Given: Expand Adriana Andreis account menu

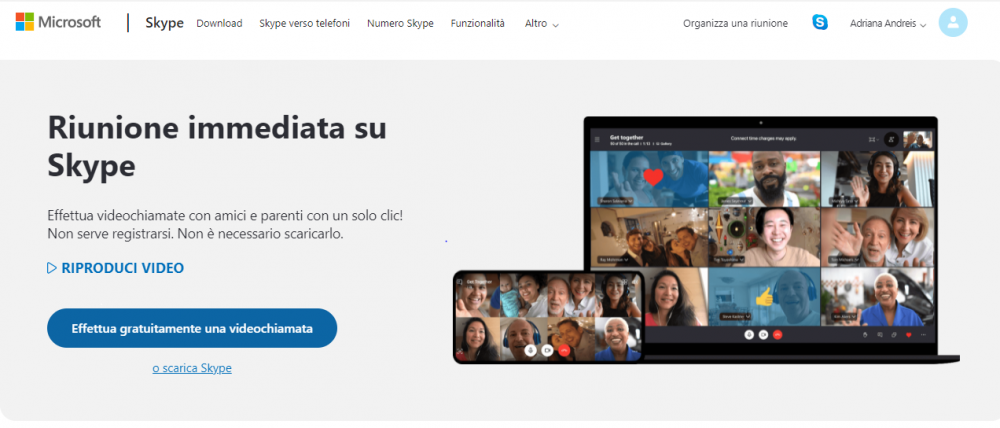Looking at the screenshot, I should point(888,24).
